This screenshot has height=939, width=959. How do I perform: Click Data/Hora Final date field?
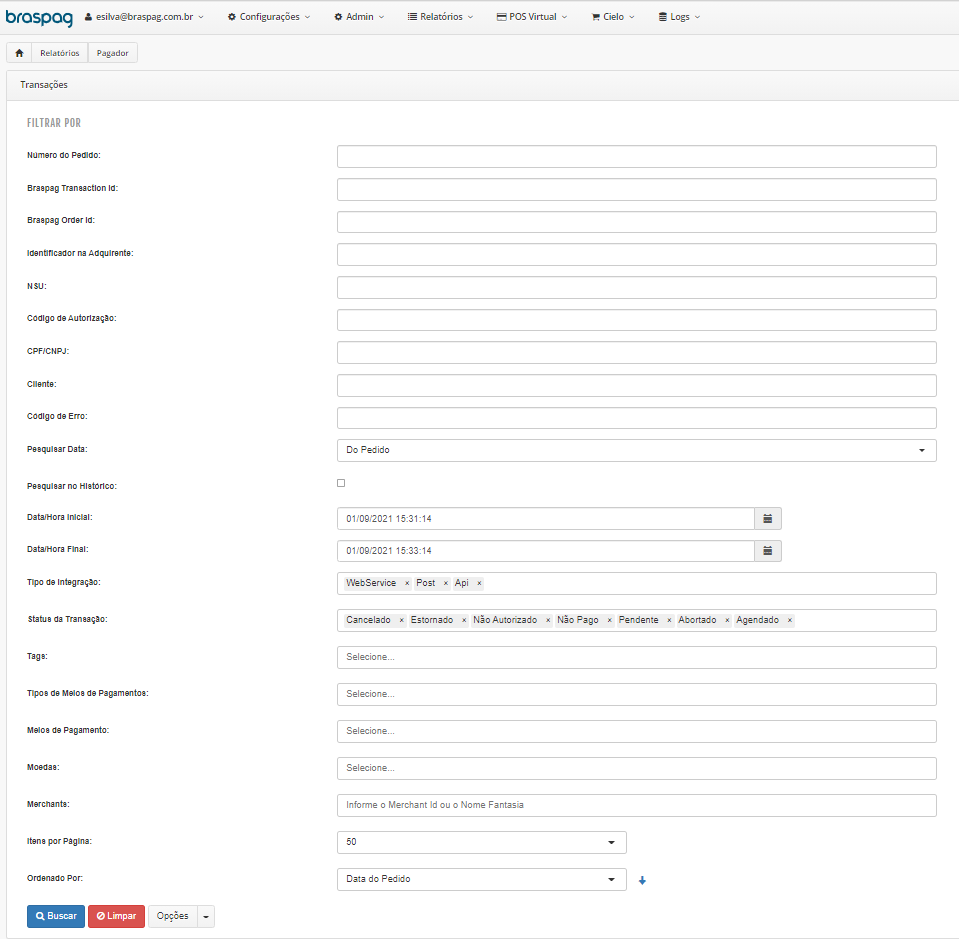546,551
